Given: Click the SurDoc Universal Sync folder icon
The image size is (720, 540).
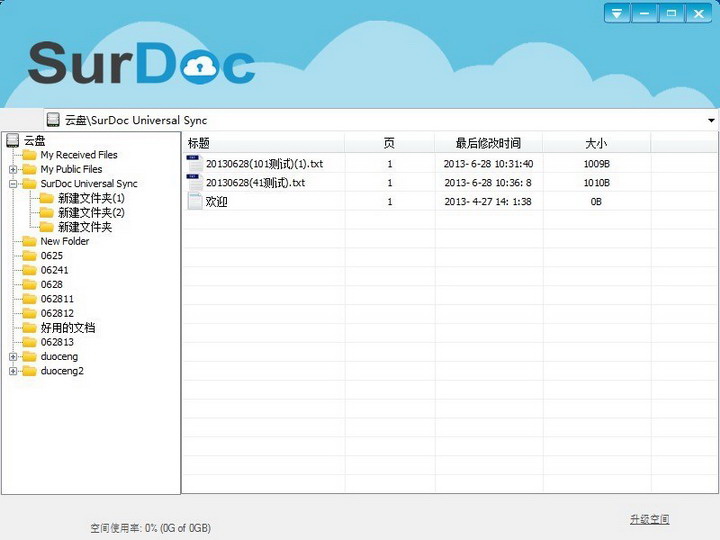Looking at the screenshot, I should pyautogui.click(x=29, y=184).
